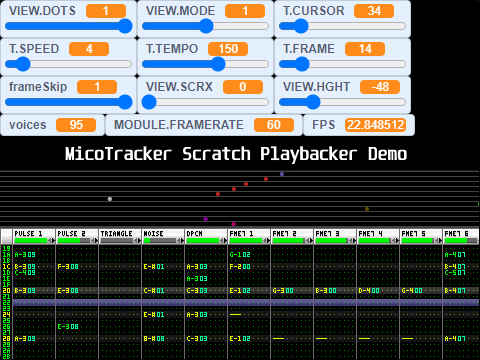Screen dimensions: 480x360
Task: Click the left arrow in NOISE header
Action: pos(179,240)
